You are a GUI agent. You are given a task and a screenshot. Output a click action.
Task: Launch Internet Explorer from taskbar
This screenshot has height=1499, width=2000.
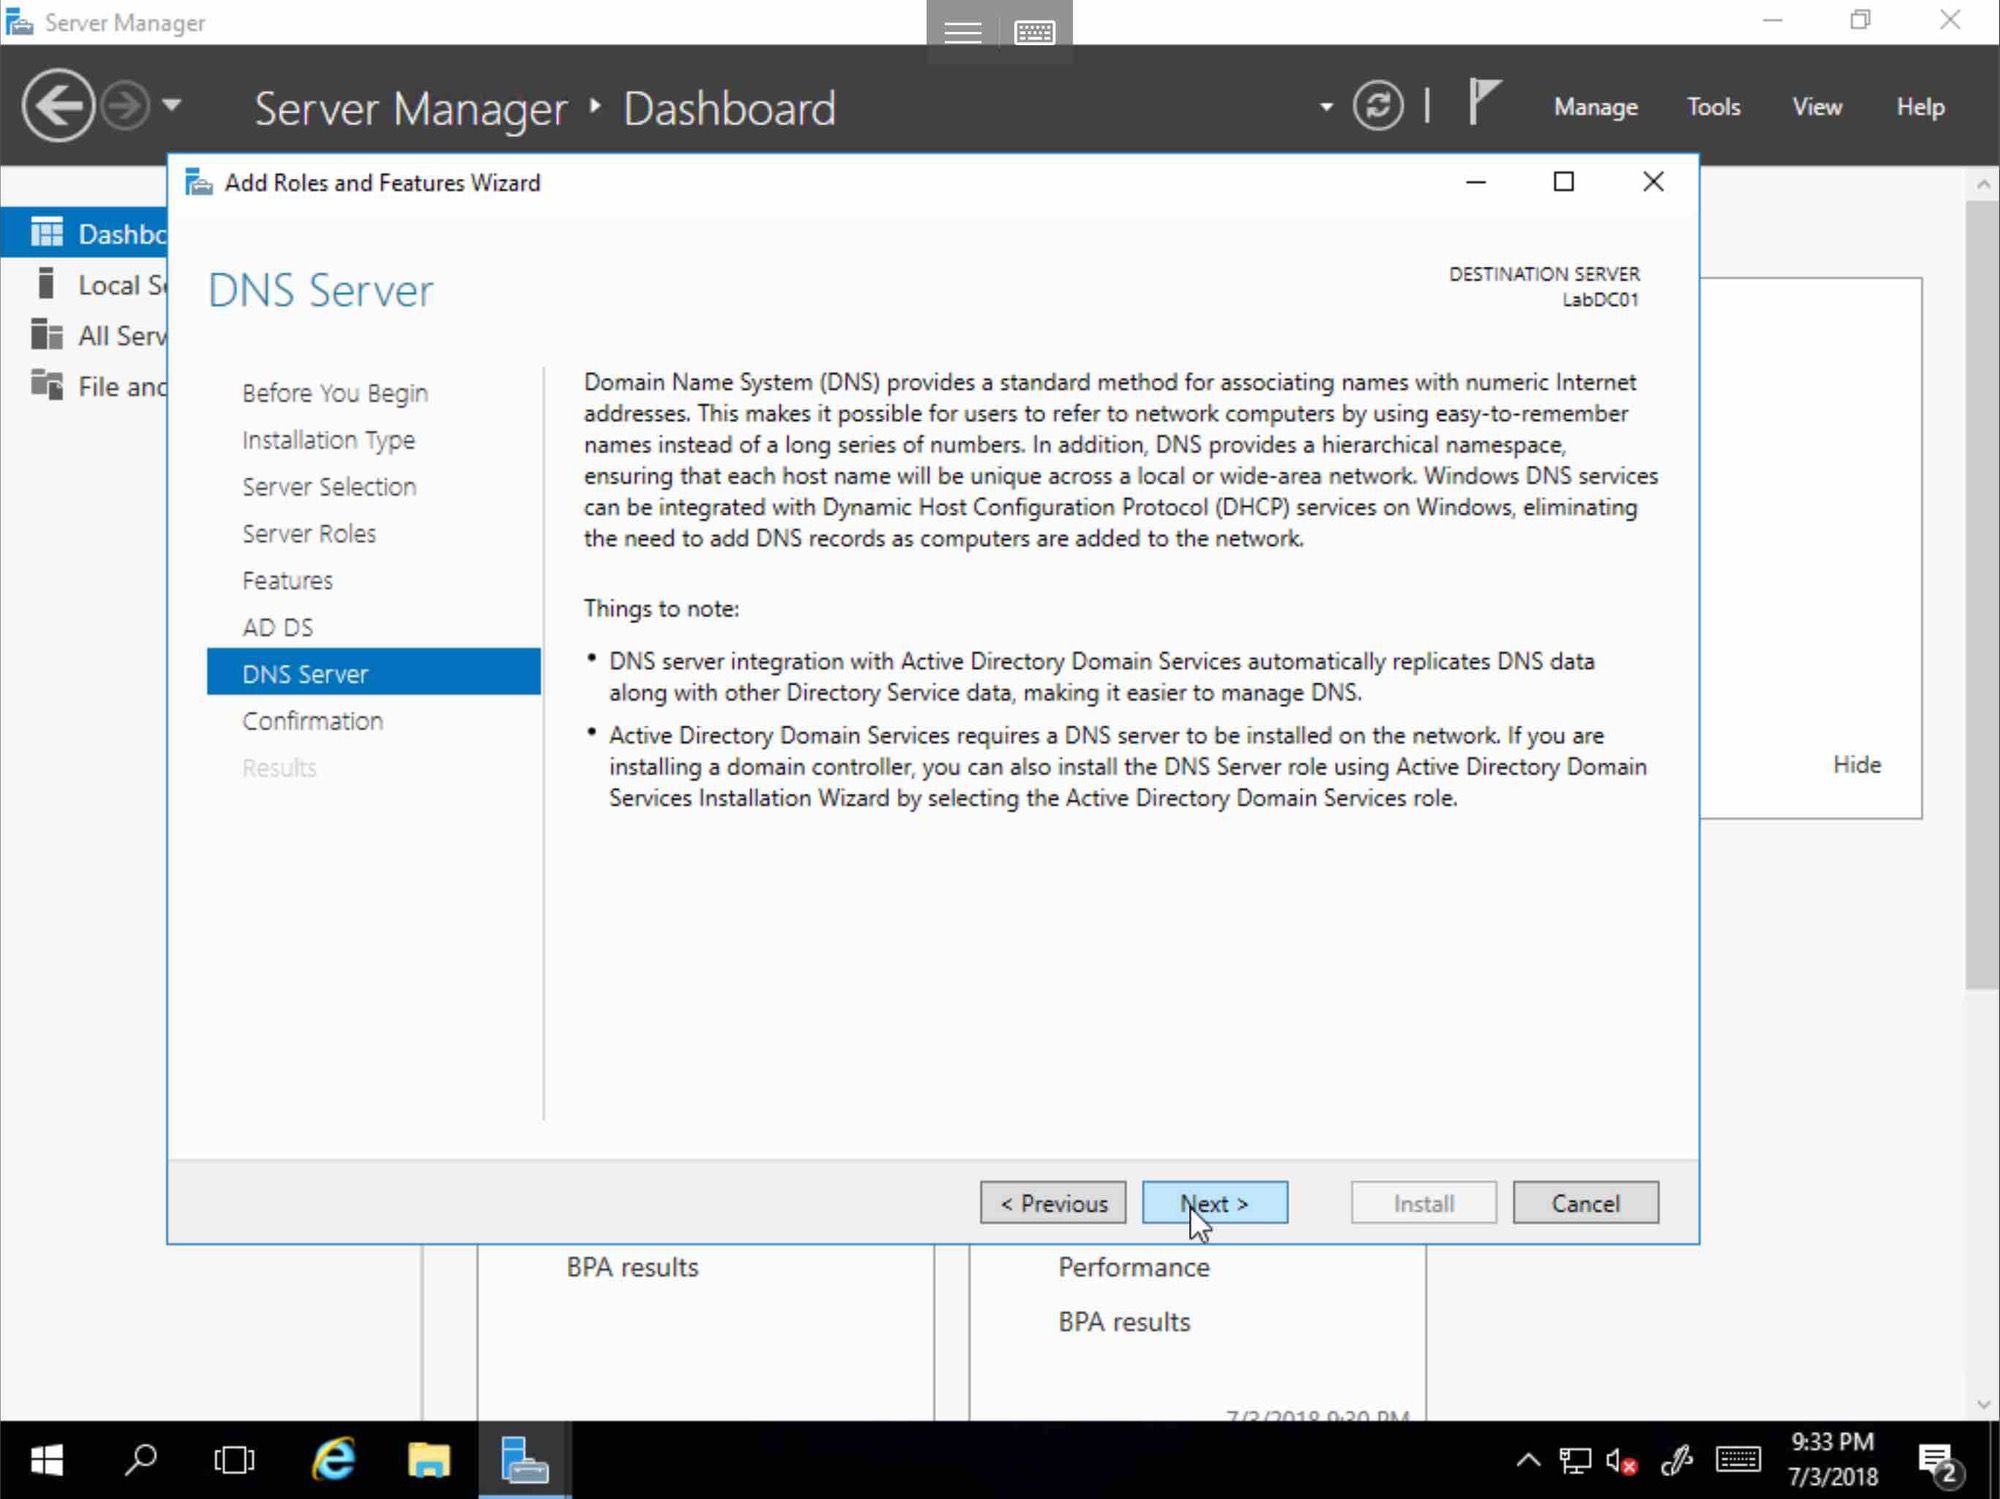point(333,1460)
